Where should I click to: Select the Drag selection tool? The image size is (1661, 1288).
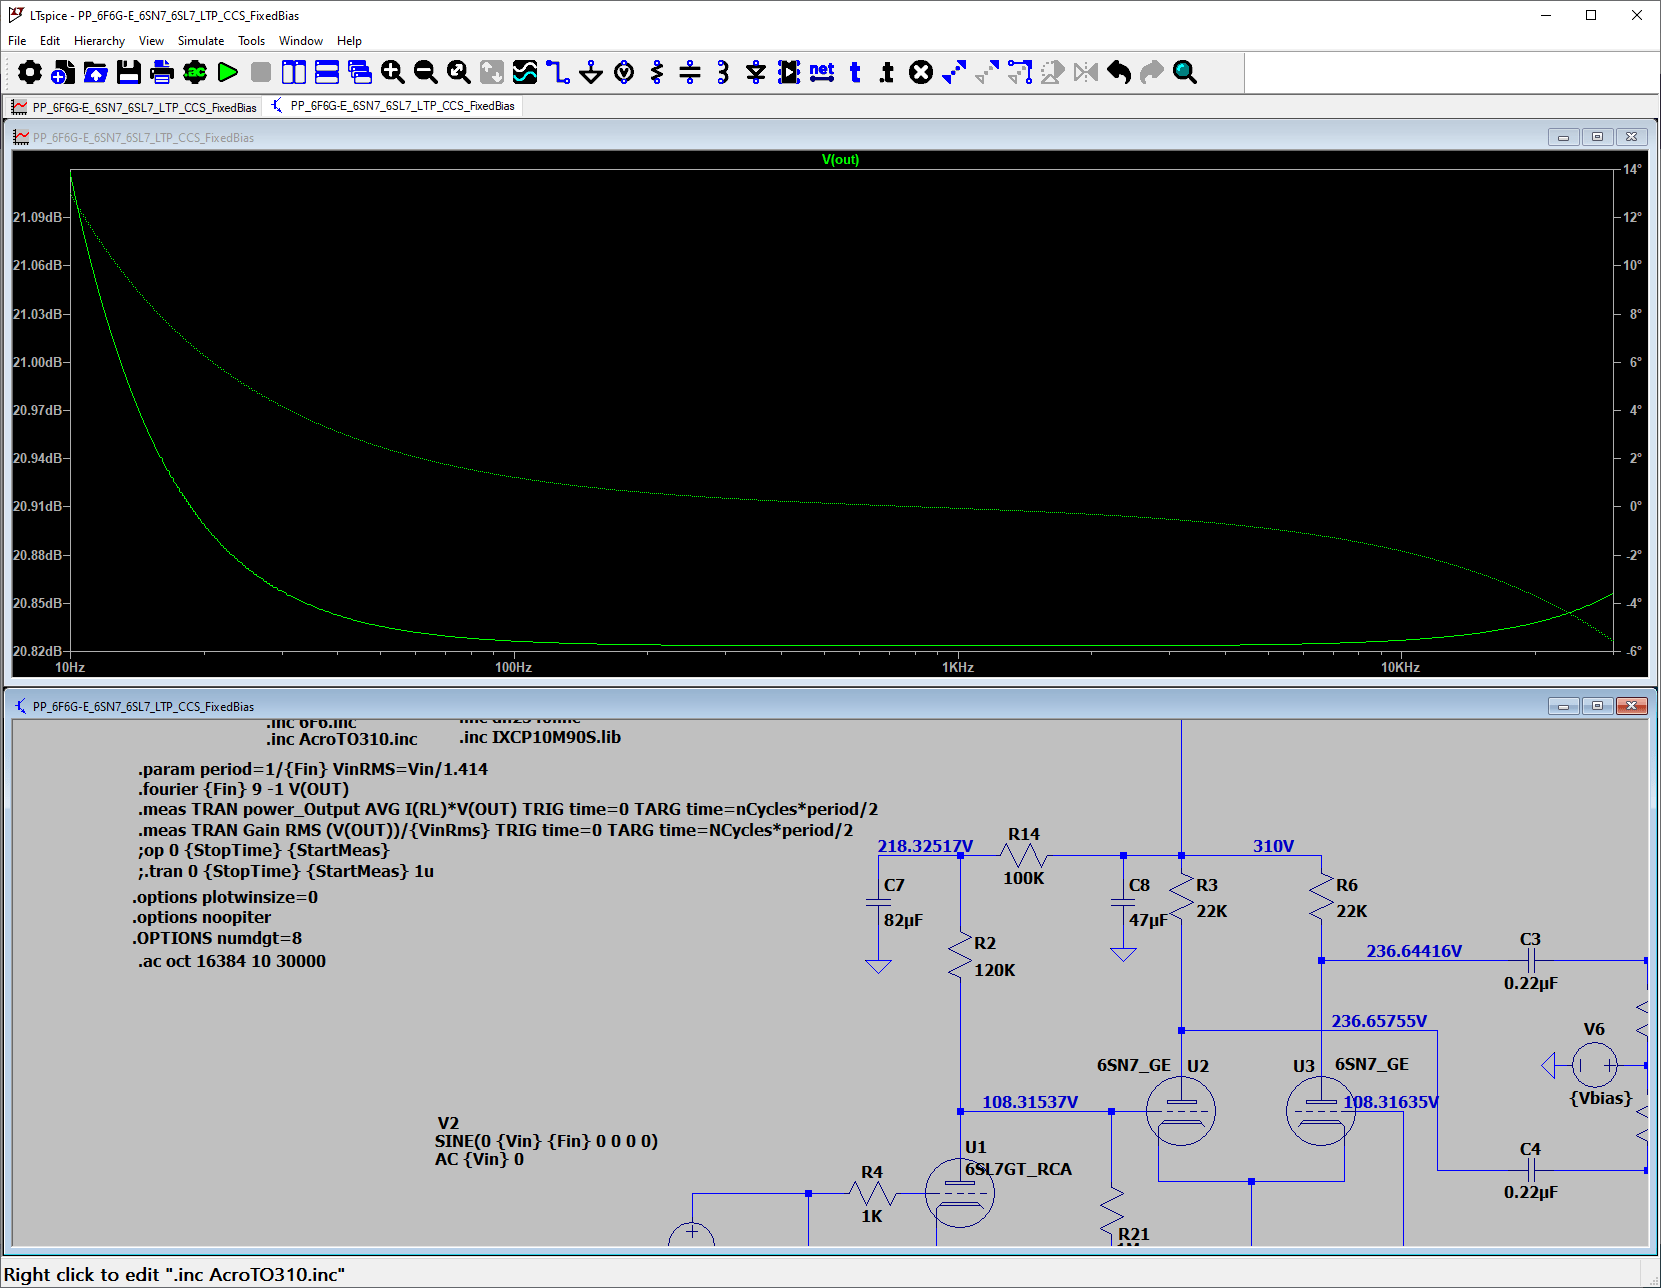1020,72
